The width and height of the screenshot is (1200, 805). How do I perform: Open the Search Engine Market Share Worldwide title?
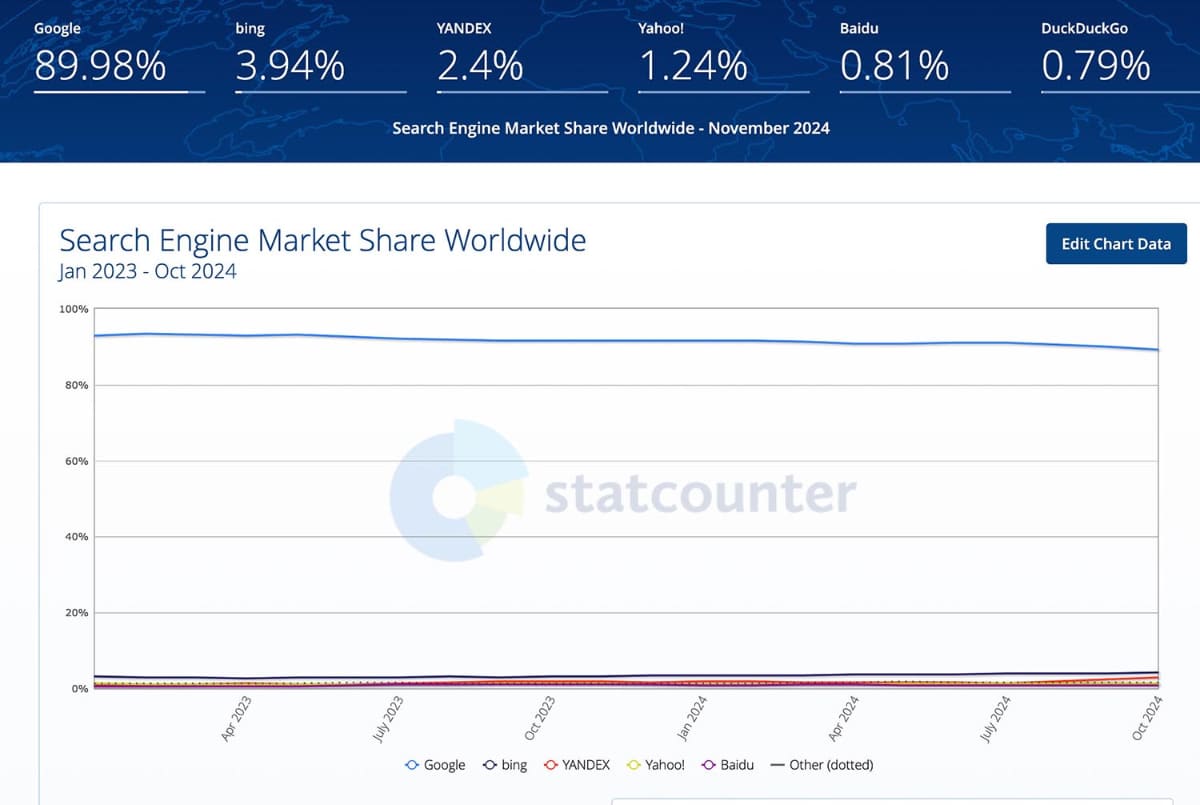pyautogui.click(x=323, y=240)
